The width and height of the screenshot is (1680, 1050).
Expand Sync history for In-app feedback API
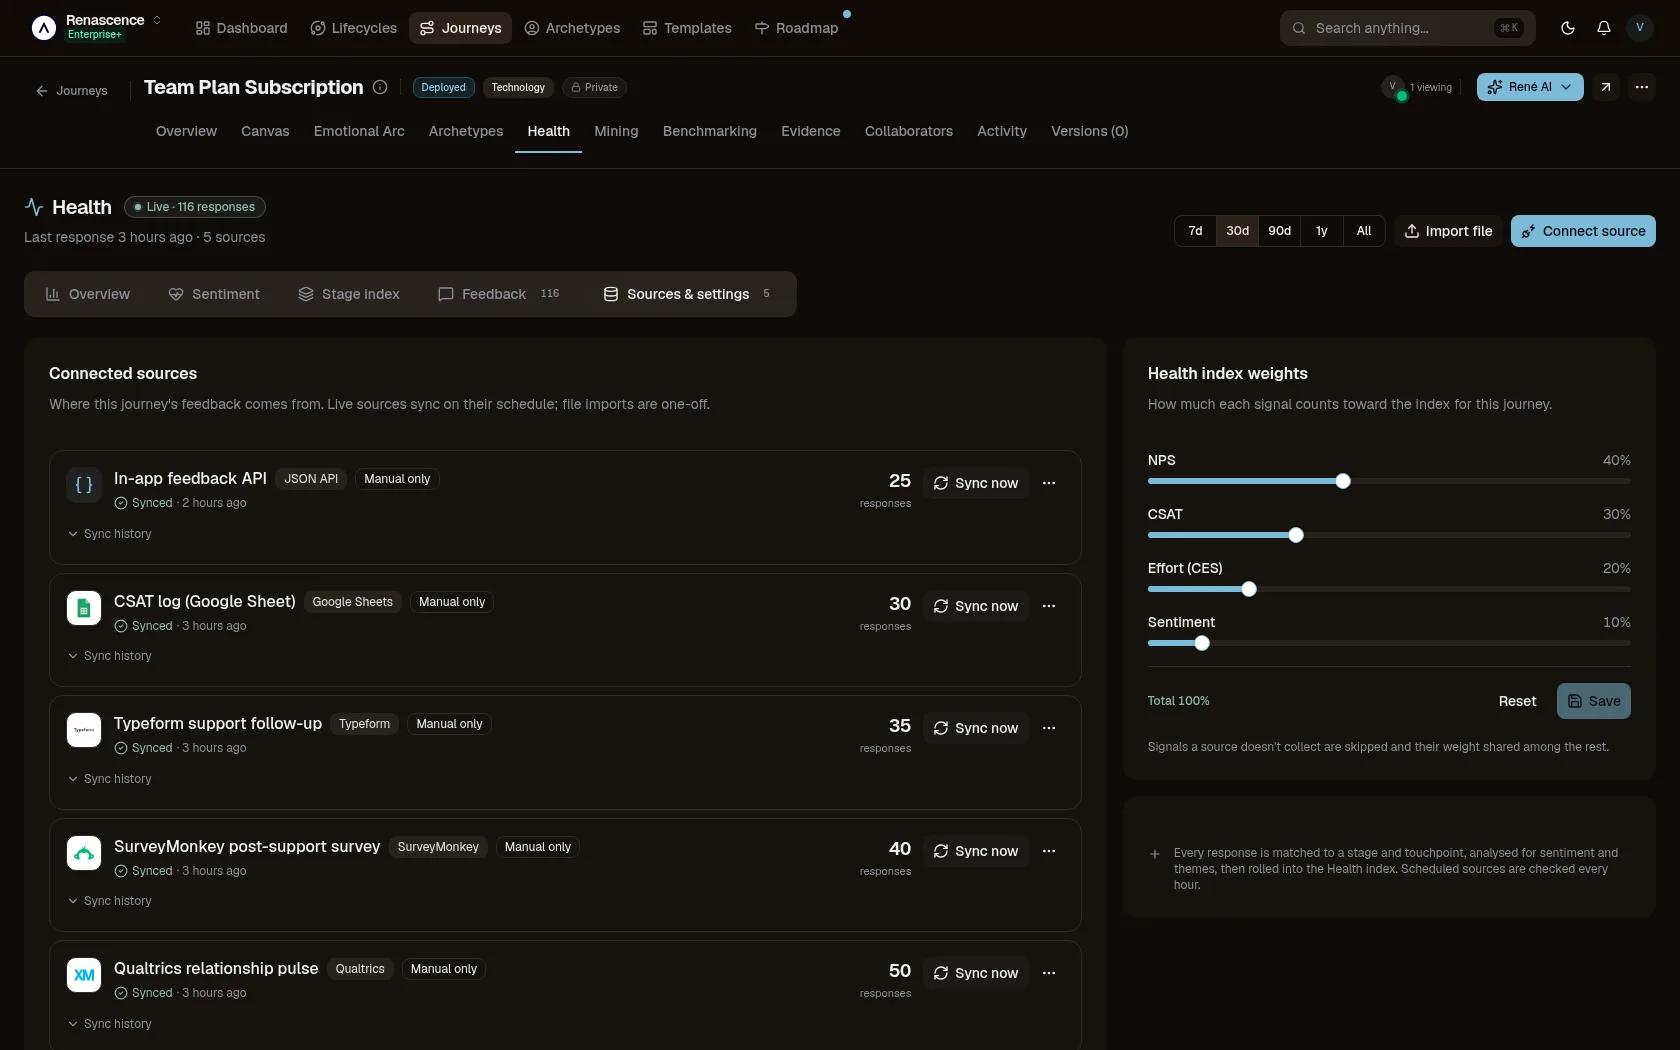point(109,534)
